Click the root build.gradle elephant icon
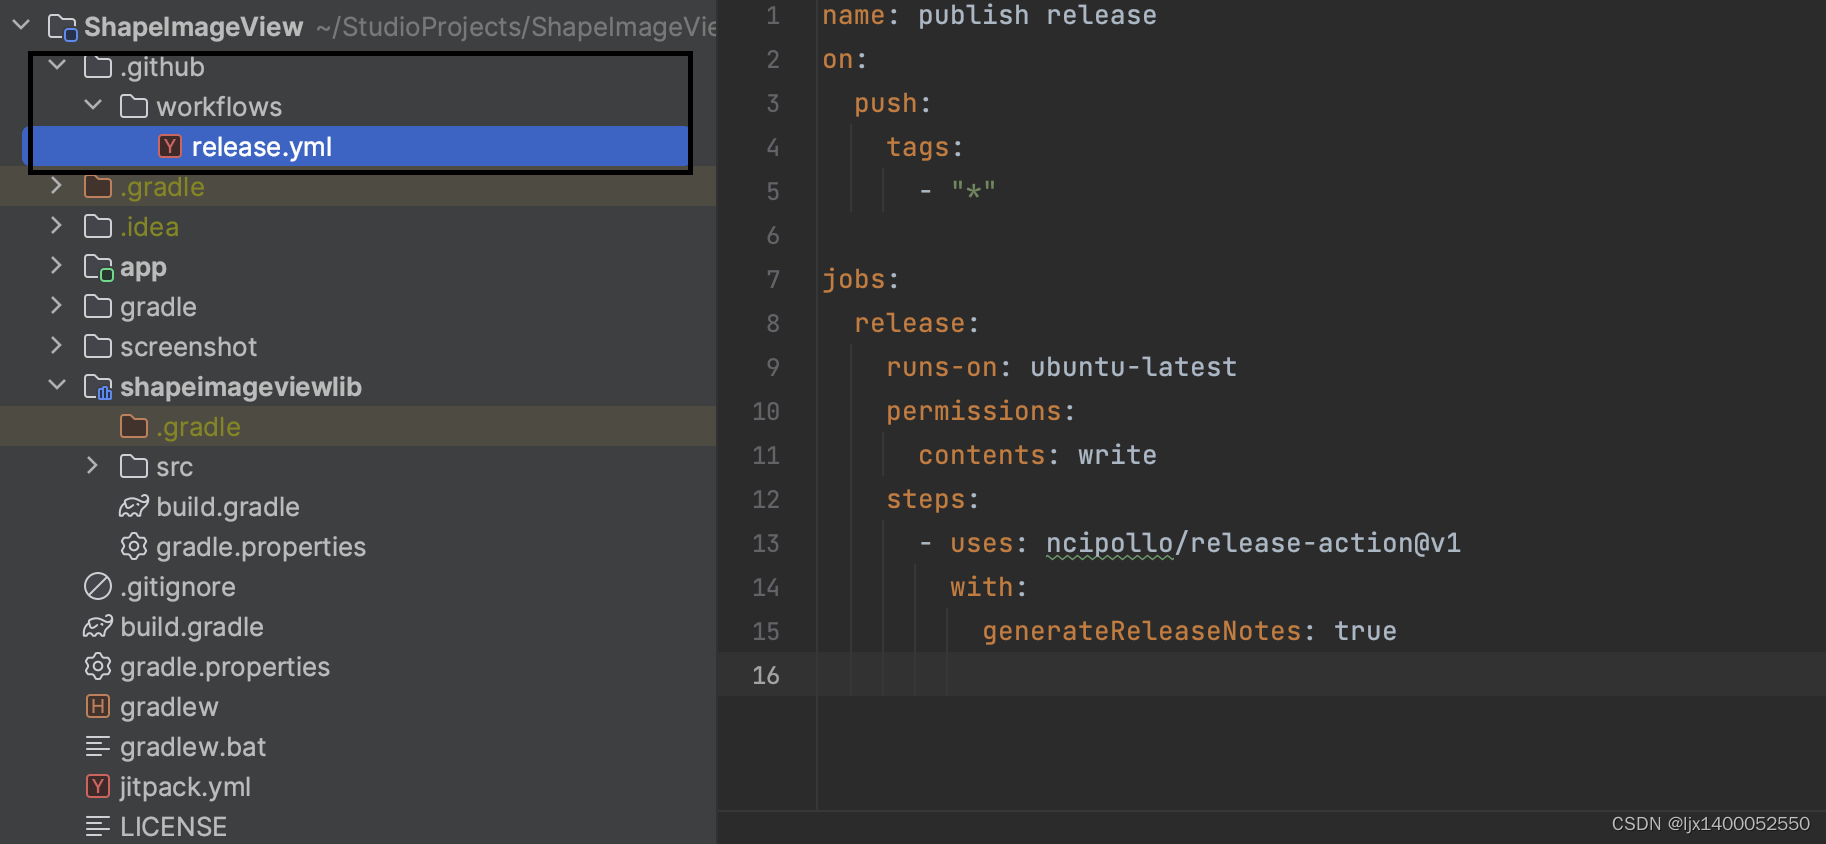 pyautogui.click(x=98, y=627)
